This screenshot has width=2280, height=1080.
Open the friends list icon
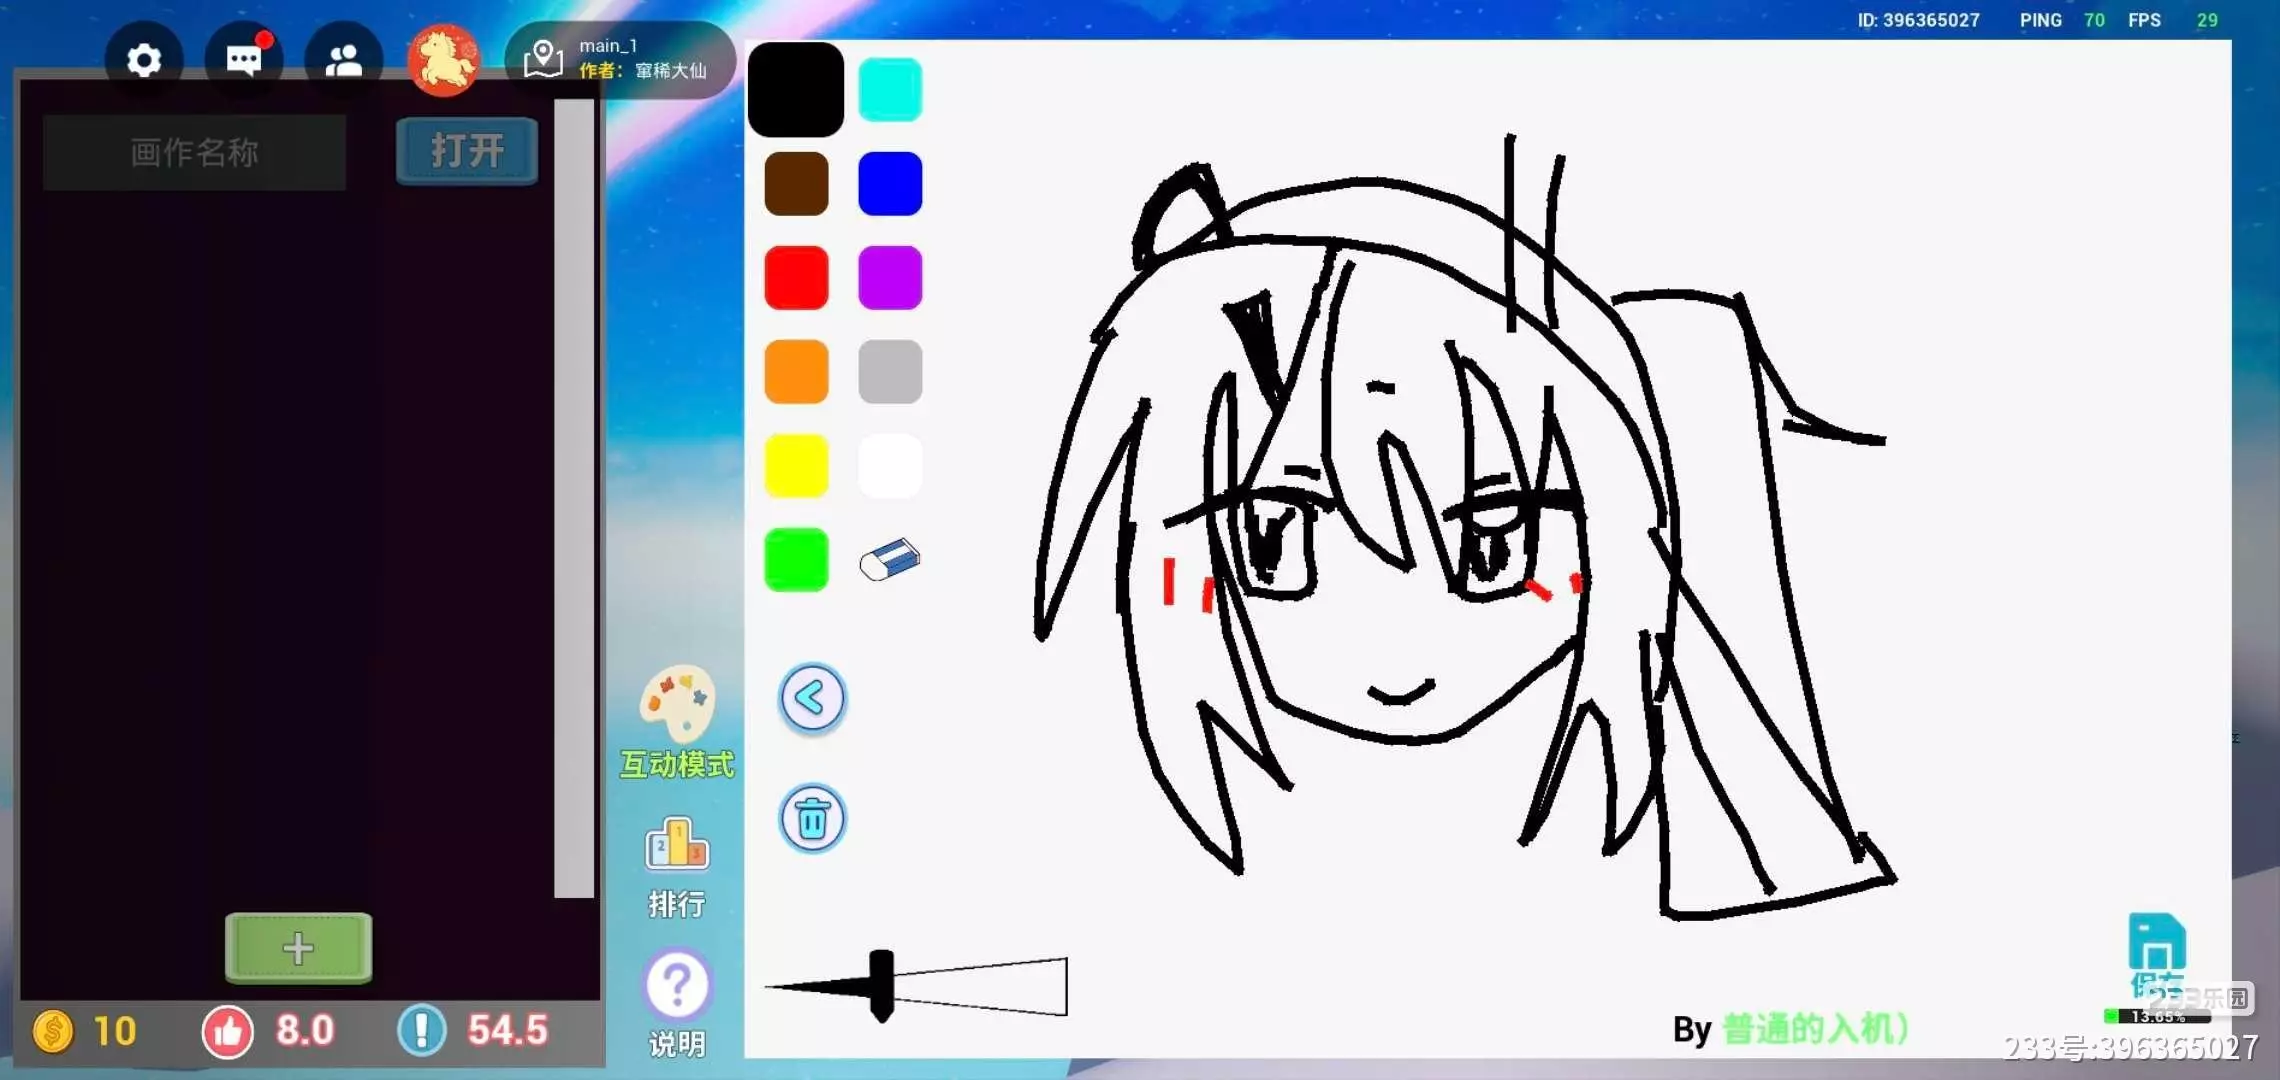[344, 61]
